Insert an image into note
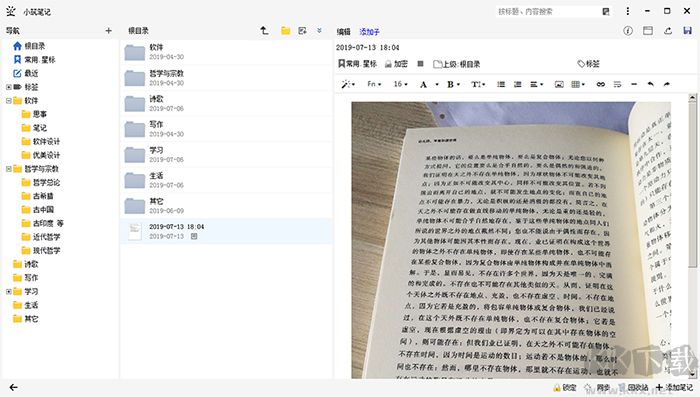700x397 pixels. (x=559, y=84)
